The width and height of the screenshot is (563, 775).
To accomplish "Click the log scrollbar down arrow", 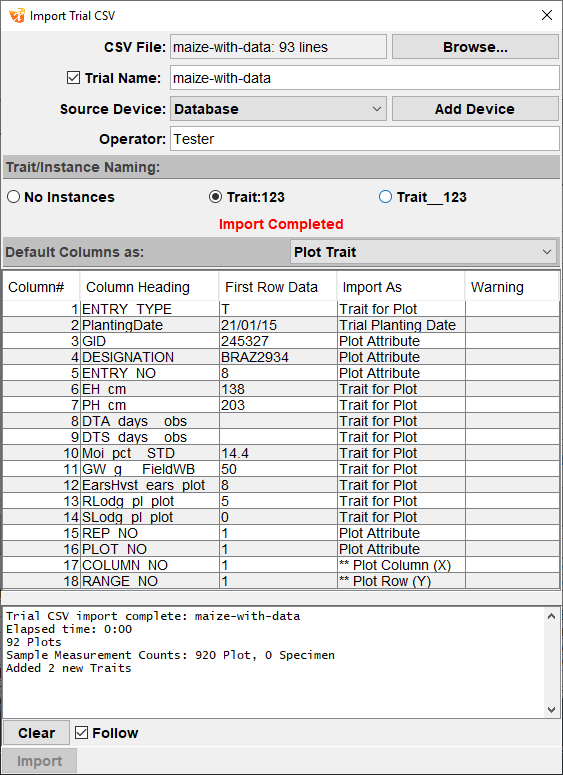I will click(552, 710).
